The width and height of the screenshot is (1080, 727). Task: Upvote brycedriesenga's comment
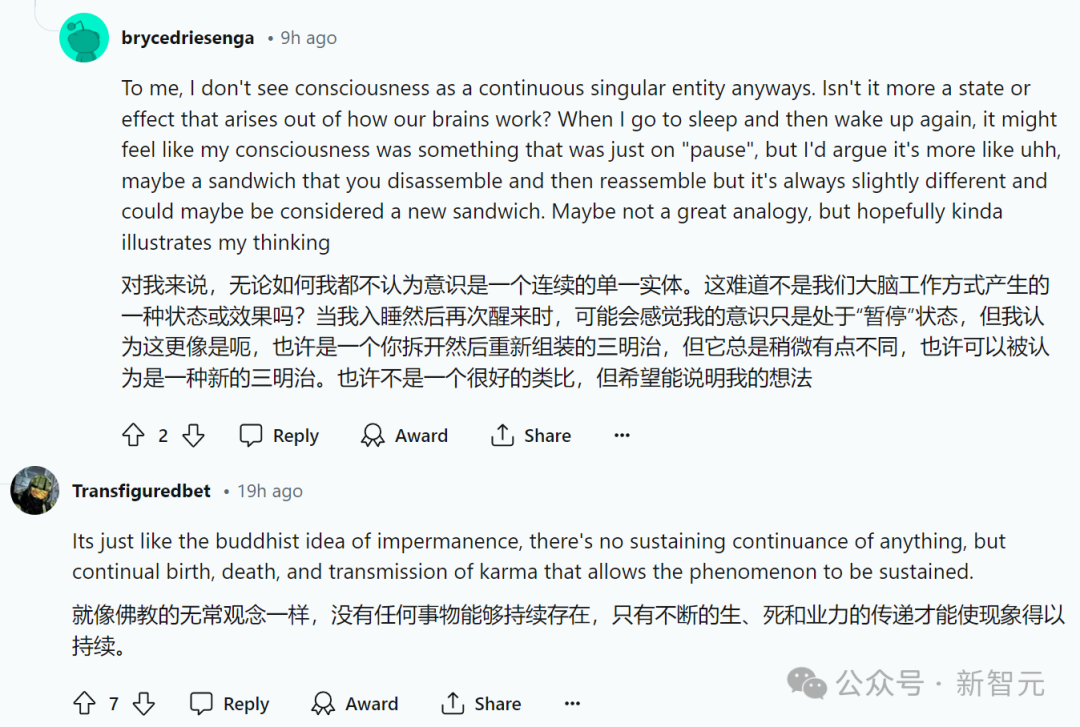(133, 436)
